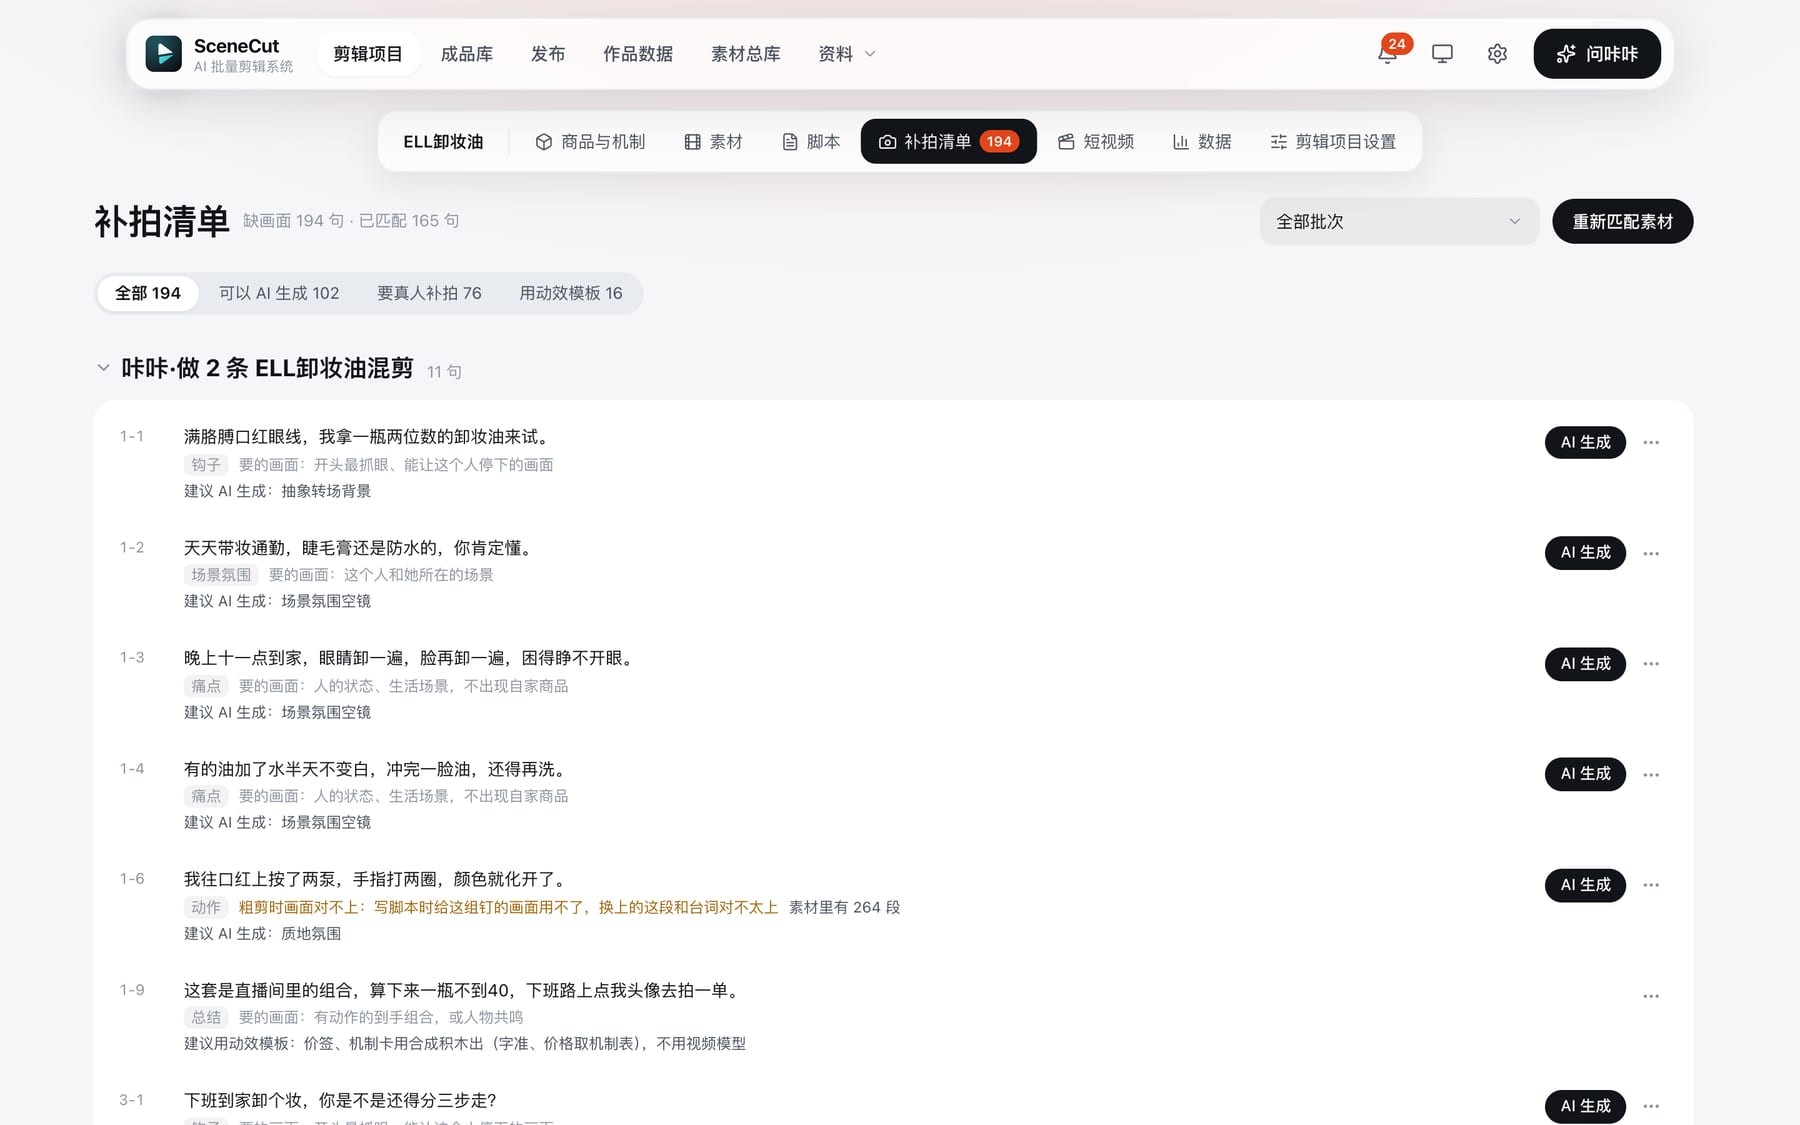Viewport: 1800px width, 1125px height.
Task: Open 剪辑项目 in top navigation
Action: (x=368, y=54)
